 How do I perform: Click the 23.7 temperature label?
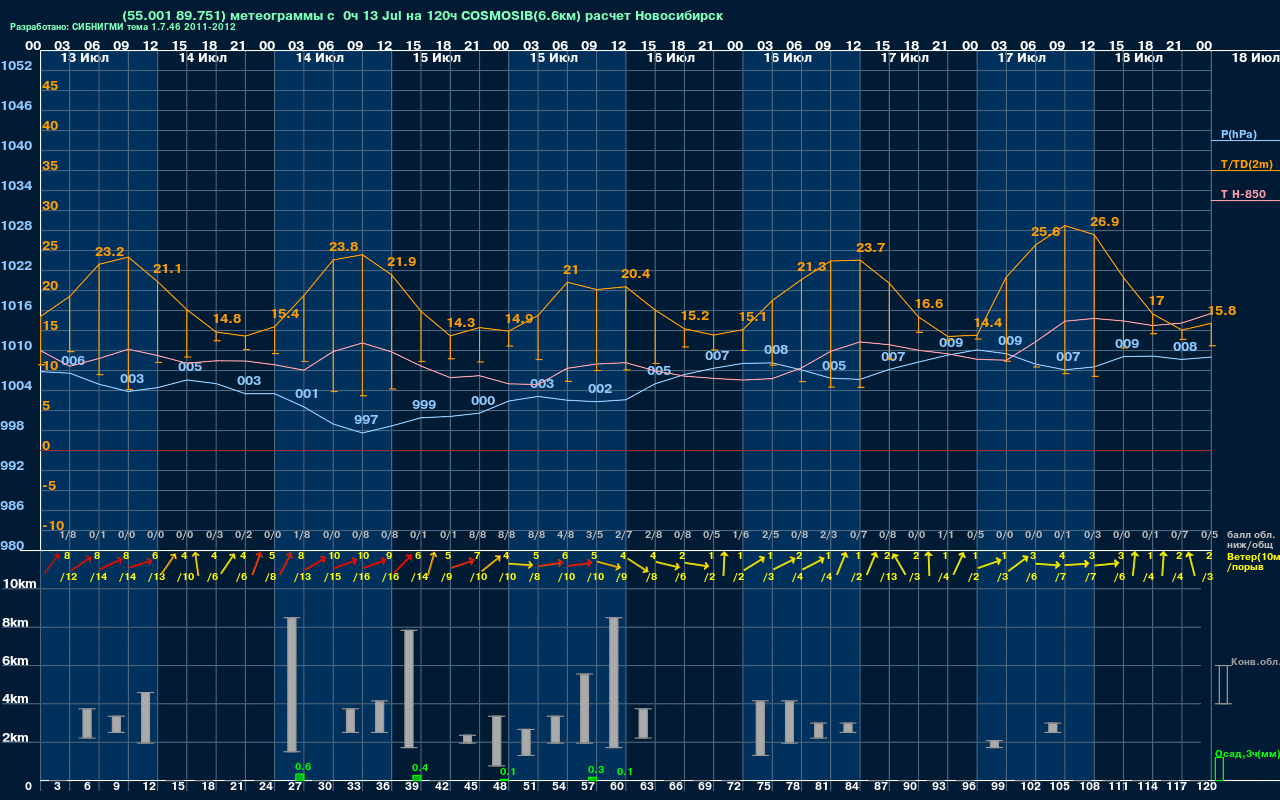coord(871,248)
